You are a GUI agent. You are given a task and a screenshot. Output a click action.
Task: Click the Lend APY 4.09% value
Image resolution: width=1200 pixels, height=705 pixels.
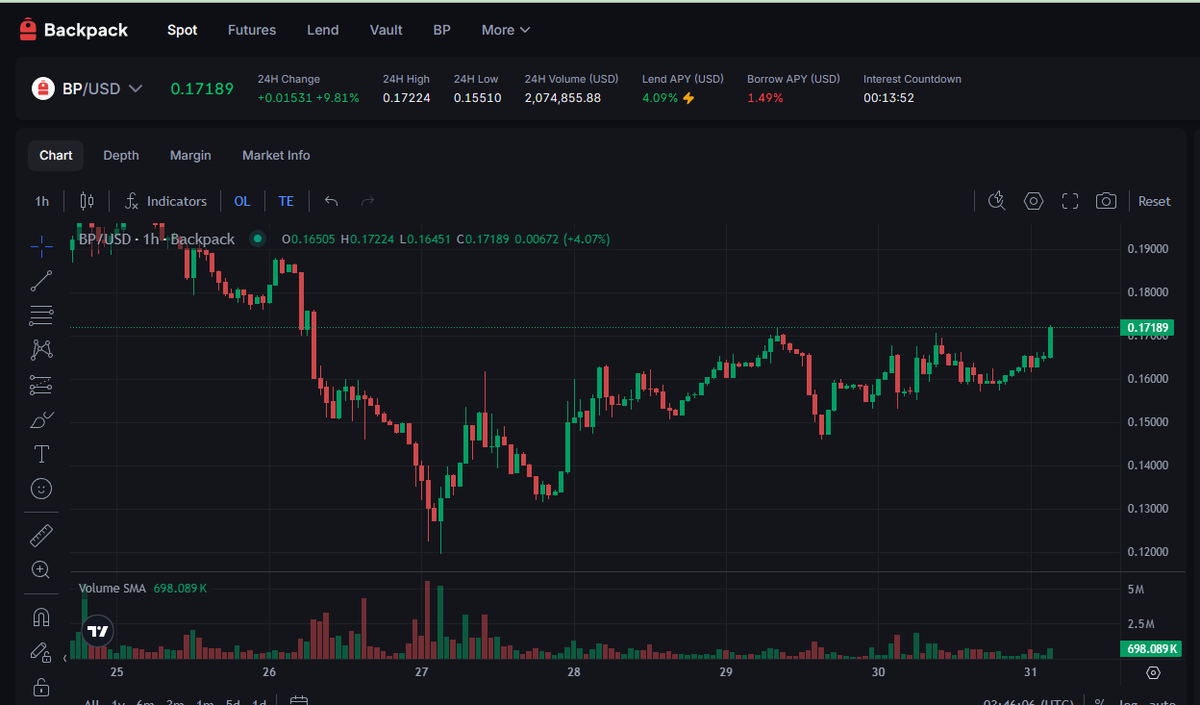(660, 98)
